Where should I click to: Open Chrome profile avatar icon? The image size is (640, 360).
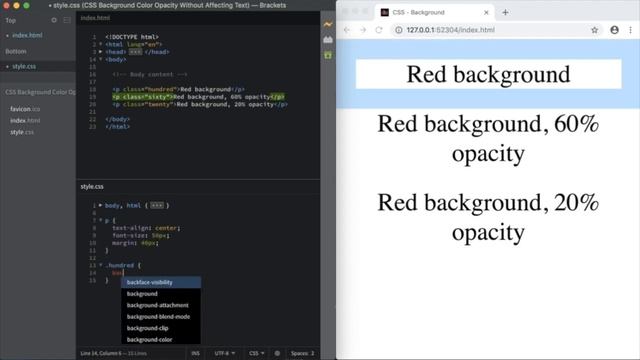[614, 30]
